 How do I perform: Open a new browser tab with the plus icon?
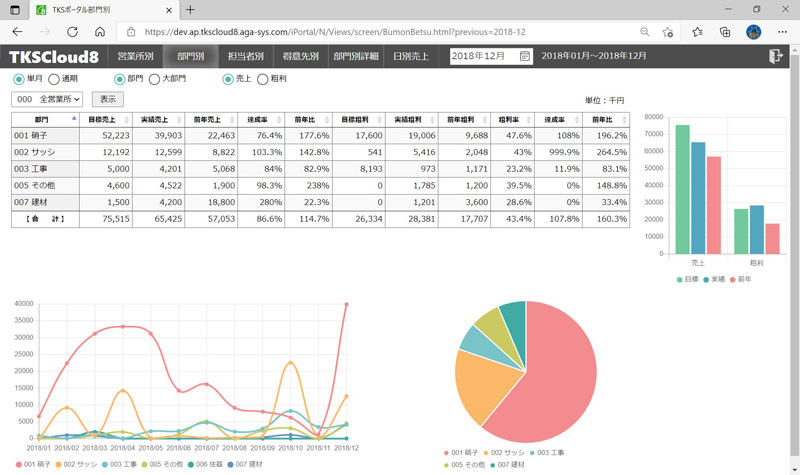[191, 9]
